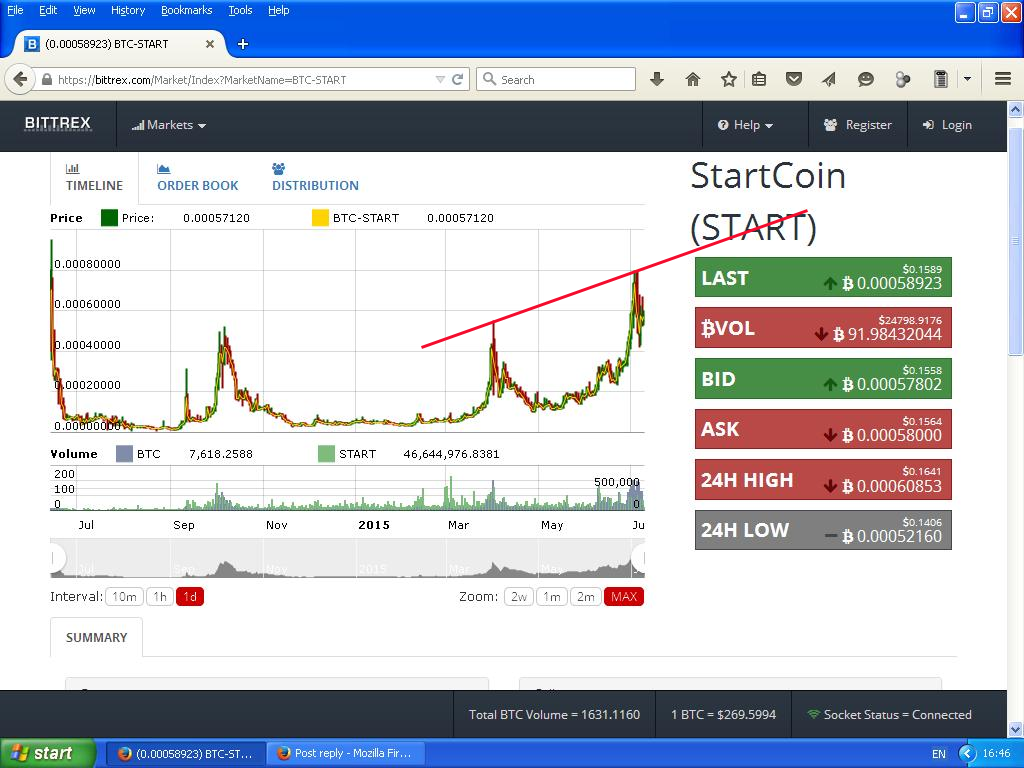Viewport: 1024px width, 768px height.
Task: Set interval to 1d
Action: point(190,596)
